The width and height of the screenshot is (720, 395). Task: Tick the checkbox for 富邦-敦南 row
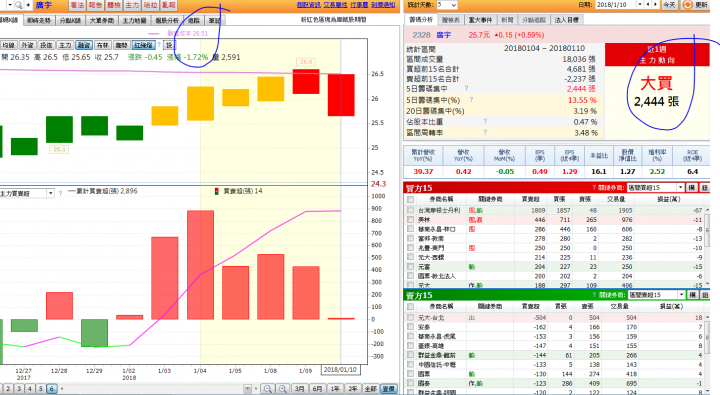point(411,238)
